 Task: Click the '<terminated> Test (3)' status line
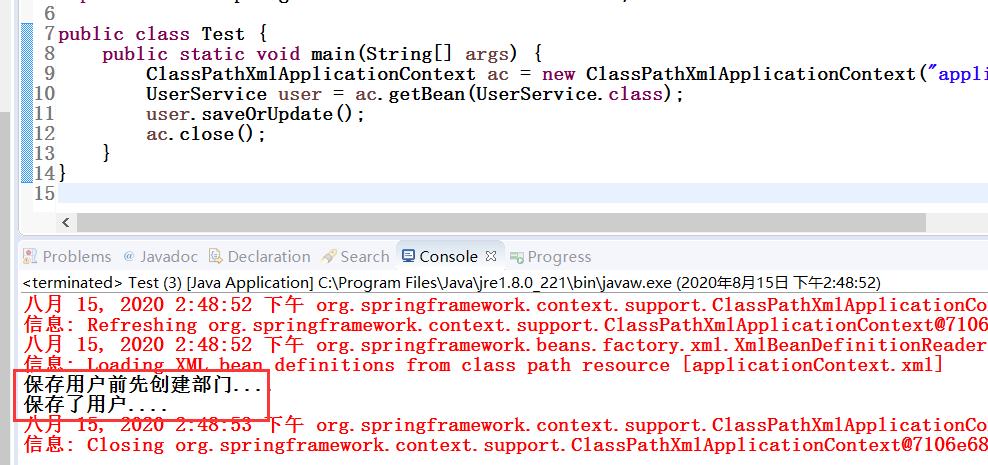click(451, 282)
